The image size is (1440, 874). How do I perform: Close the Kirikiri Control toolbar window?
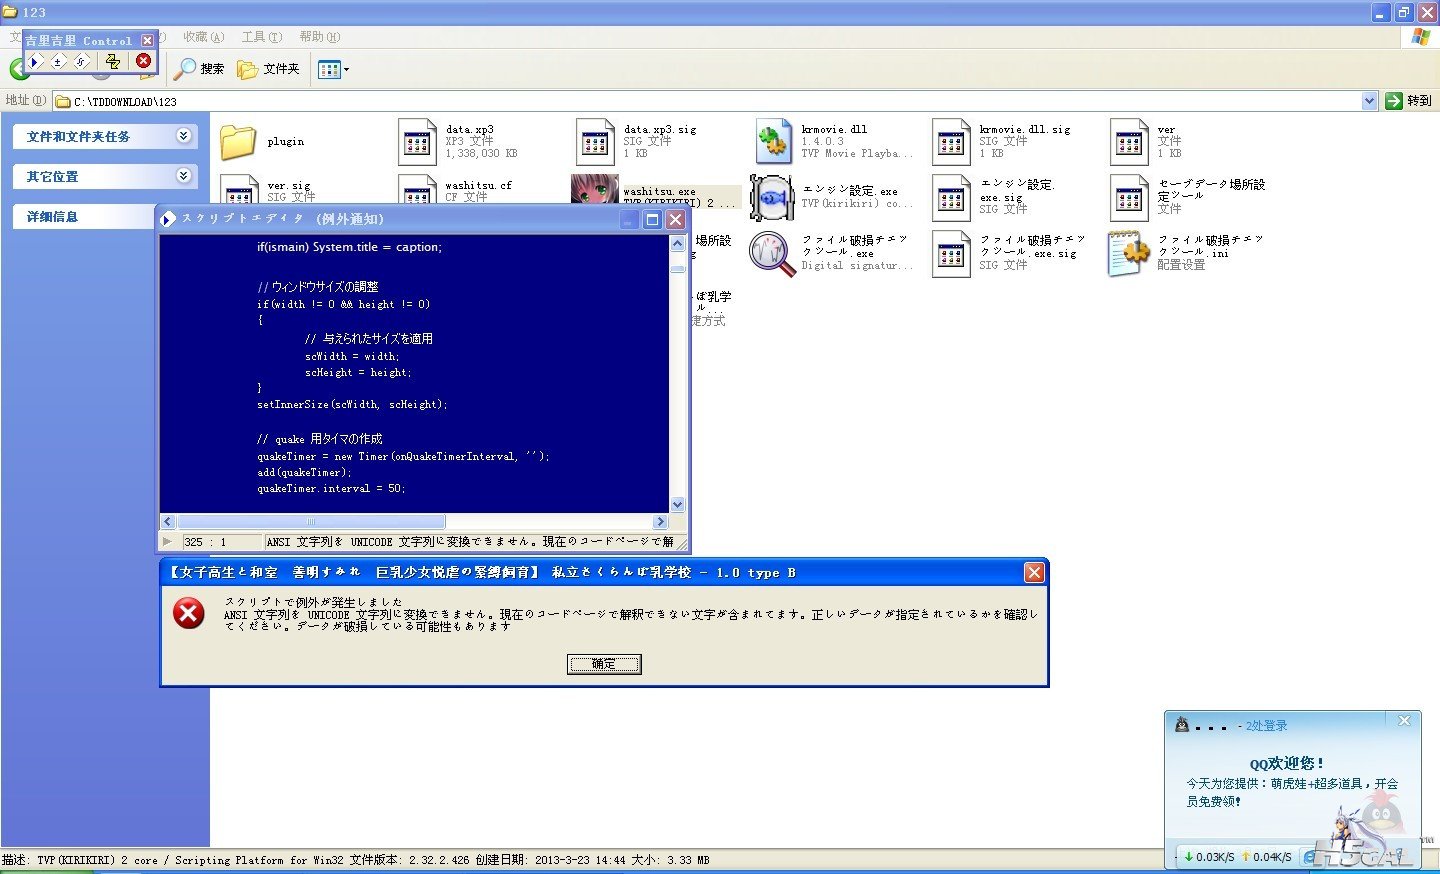tap(147, 41)
